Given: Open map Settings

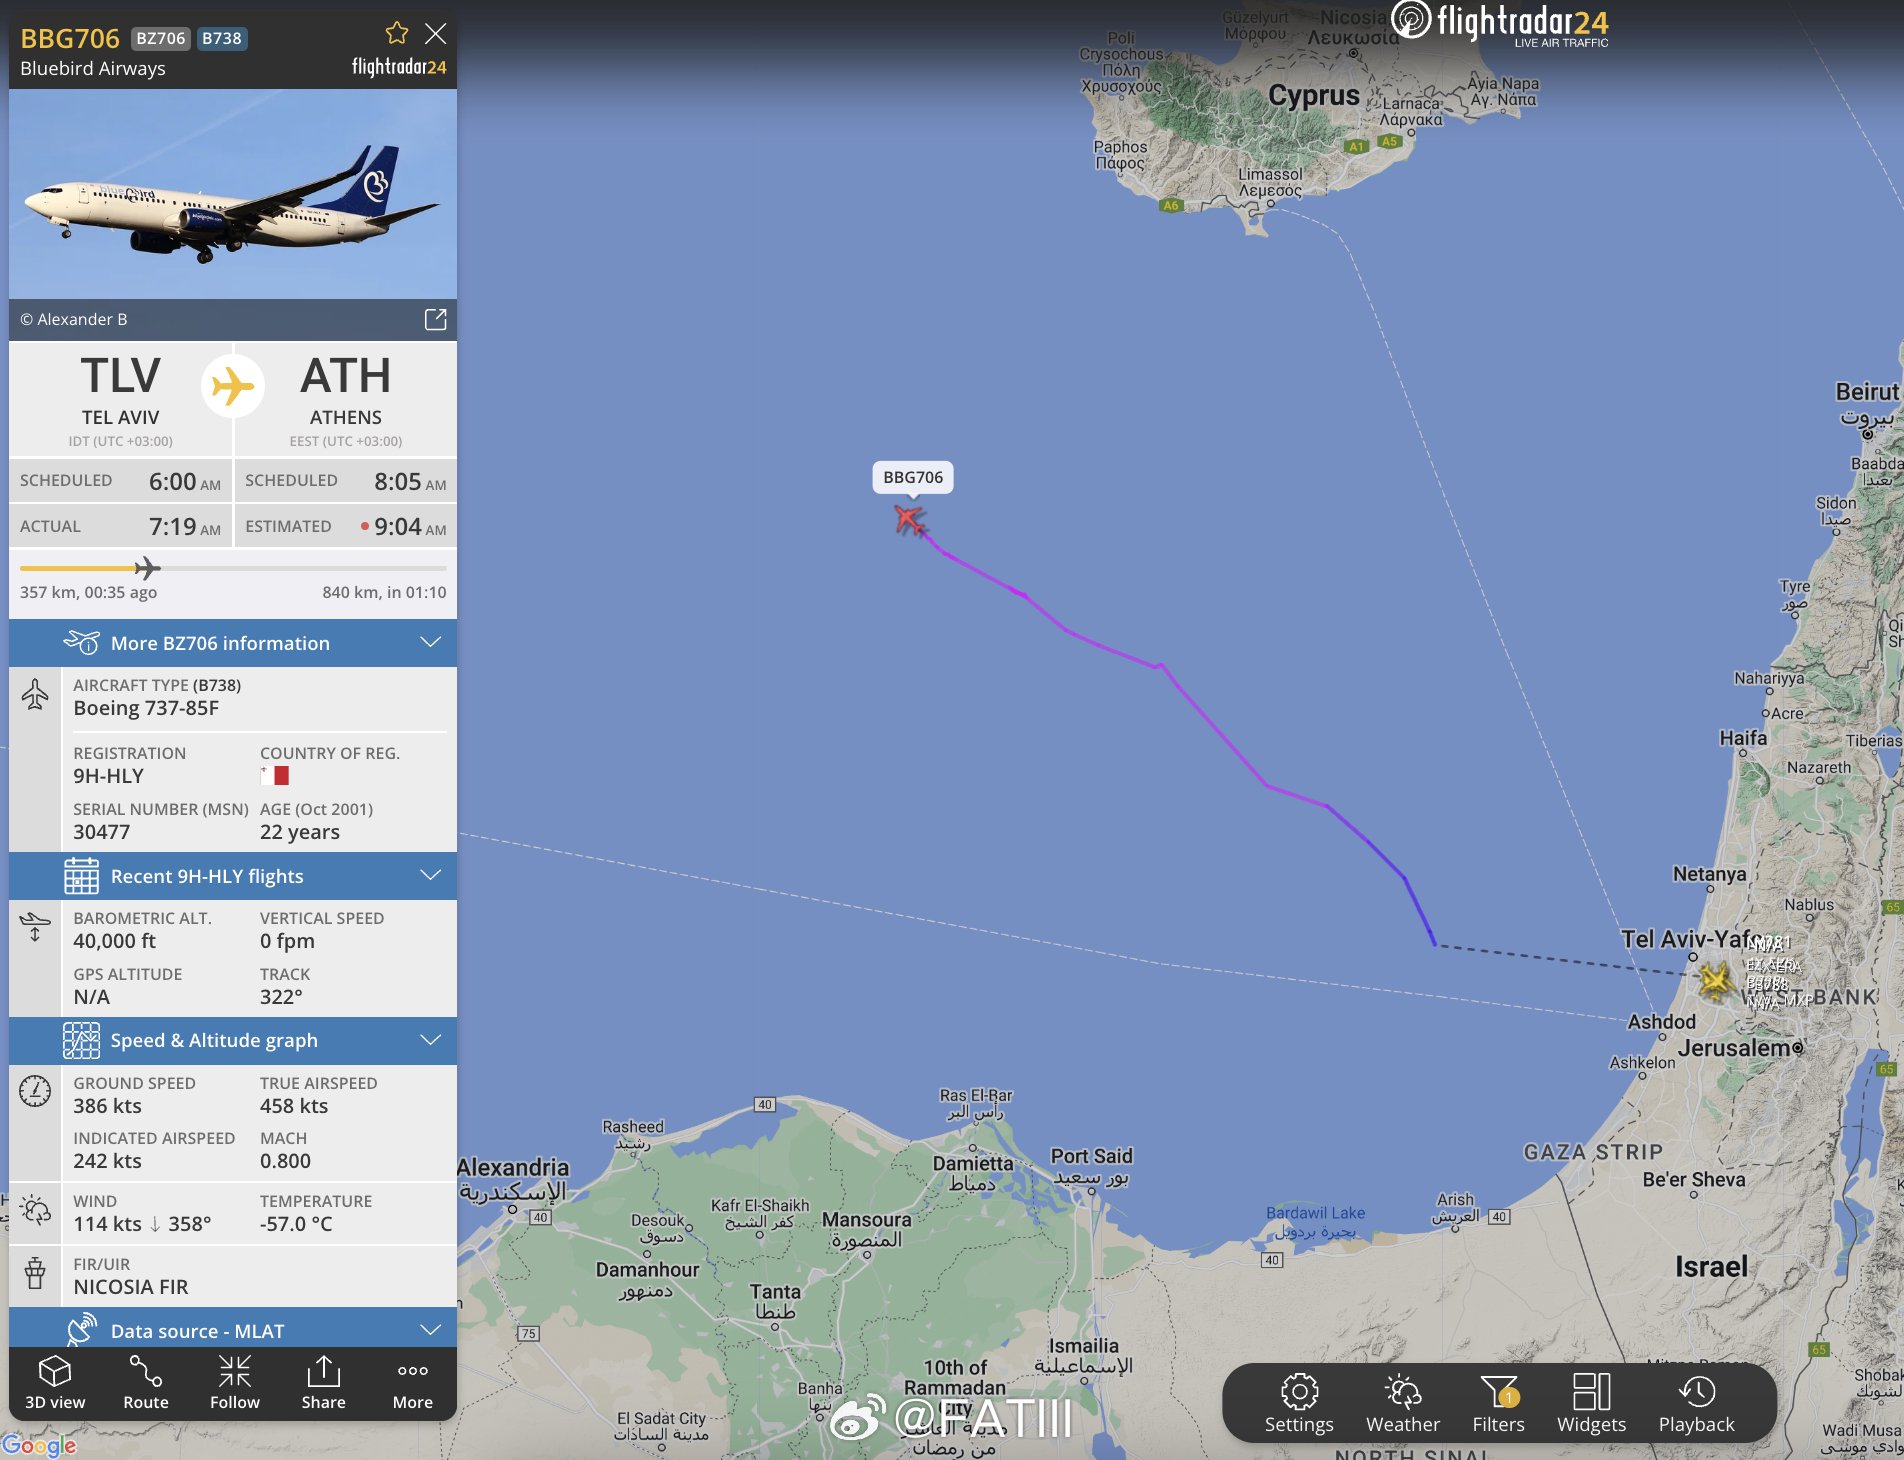Looking at the screenshot, I should (x=1299, y=1403).
